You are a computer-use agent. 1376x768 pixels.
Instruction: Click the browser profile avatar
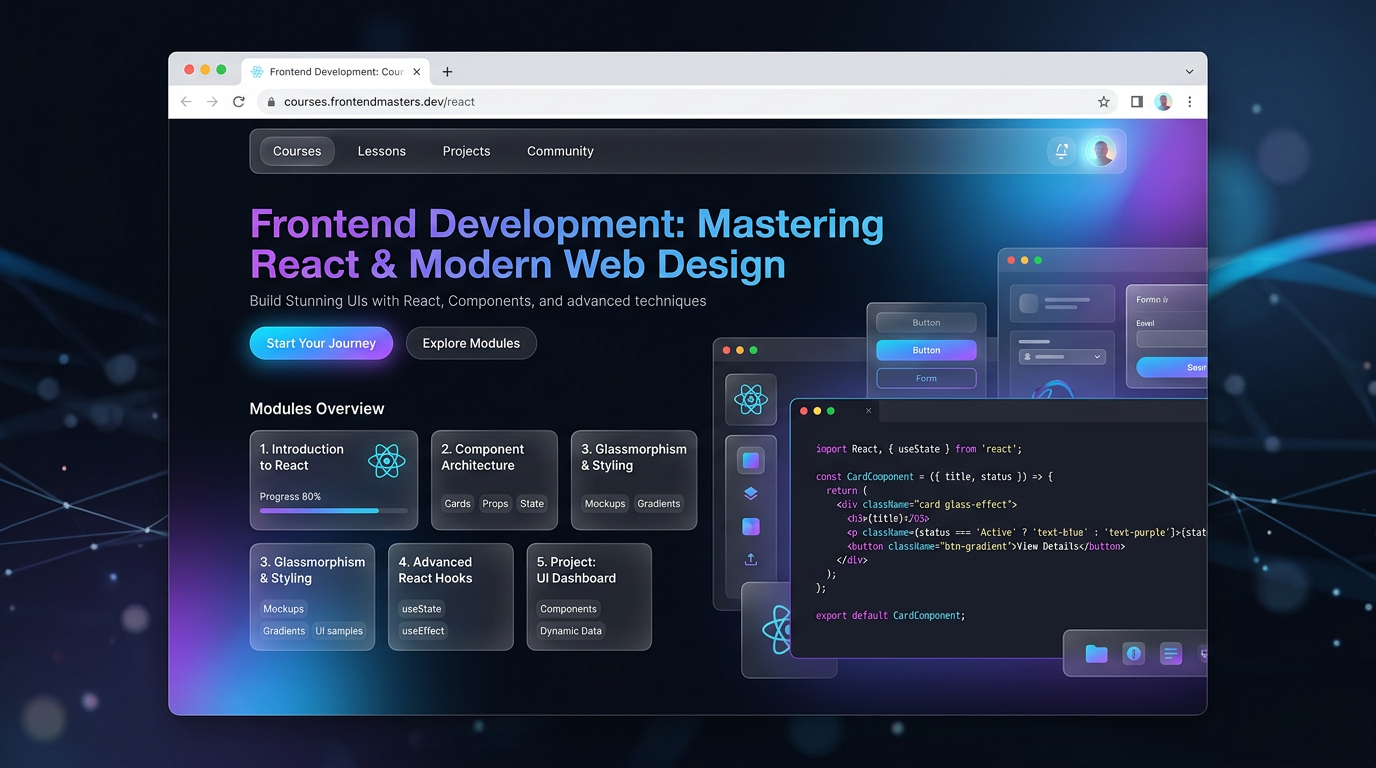1162,101
